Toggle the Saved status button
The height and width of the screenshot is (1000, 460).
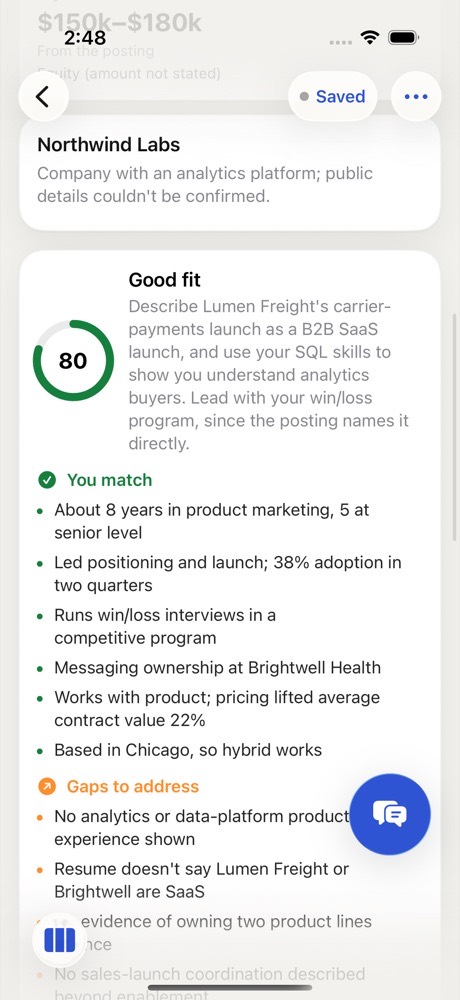click(332, 96)
